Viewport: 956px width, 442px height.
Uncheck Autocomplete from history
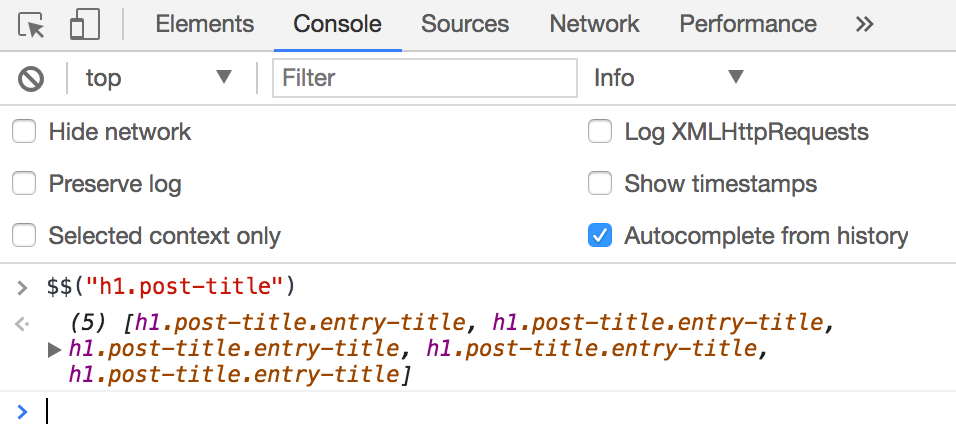600,236
